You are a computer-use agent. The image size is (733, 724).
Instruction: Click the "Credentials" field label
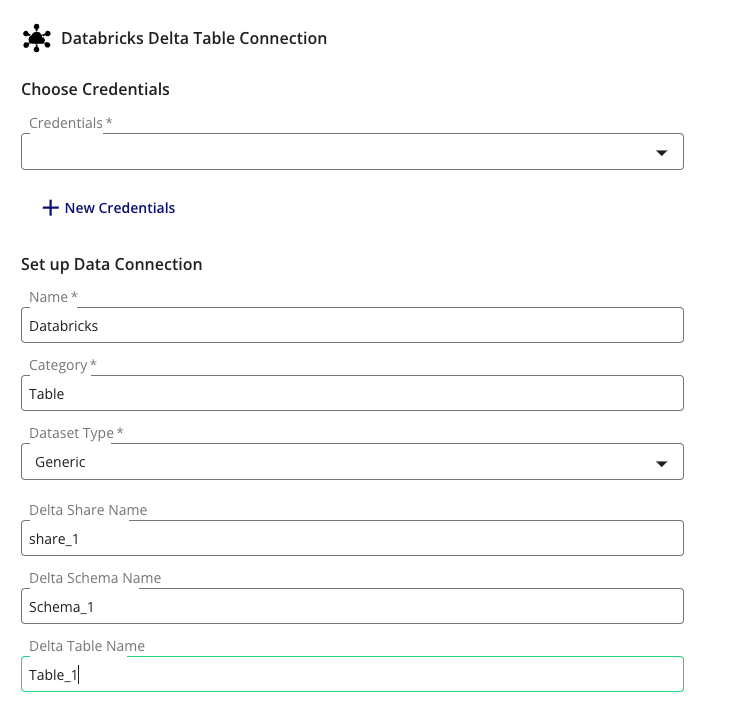coord(66,123)
